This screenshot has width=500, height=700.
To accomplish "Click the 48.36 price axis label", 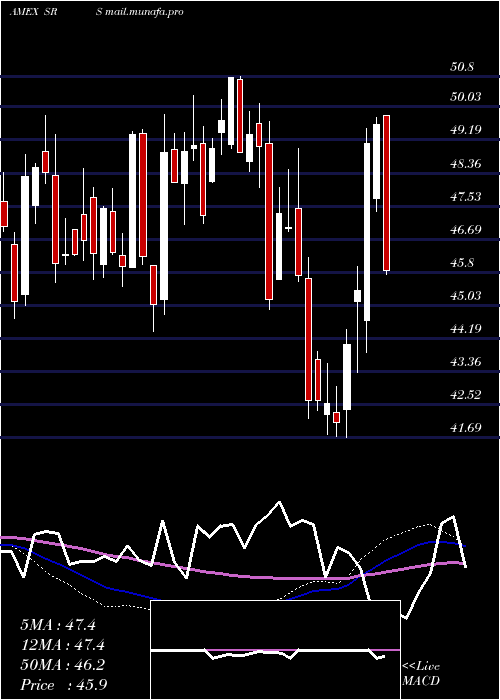I will [x=466, y=163].
